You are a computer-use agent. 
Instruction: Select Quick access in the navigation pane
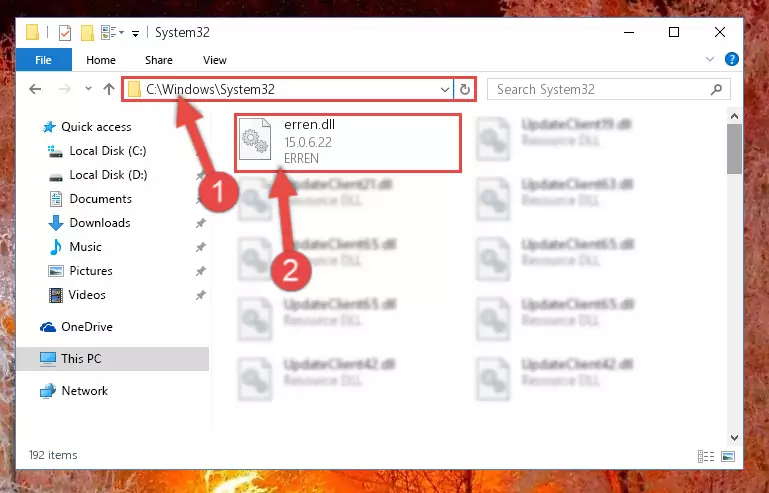[x=86, y=127]
